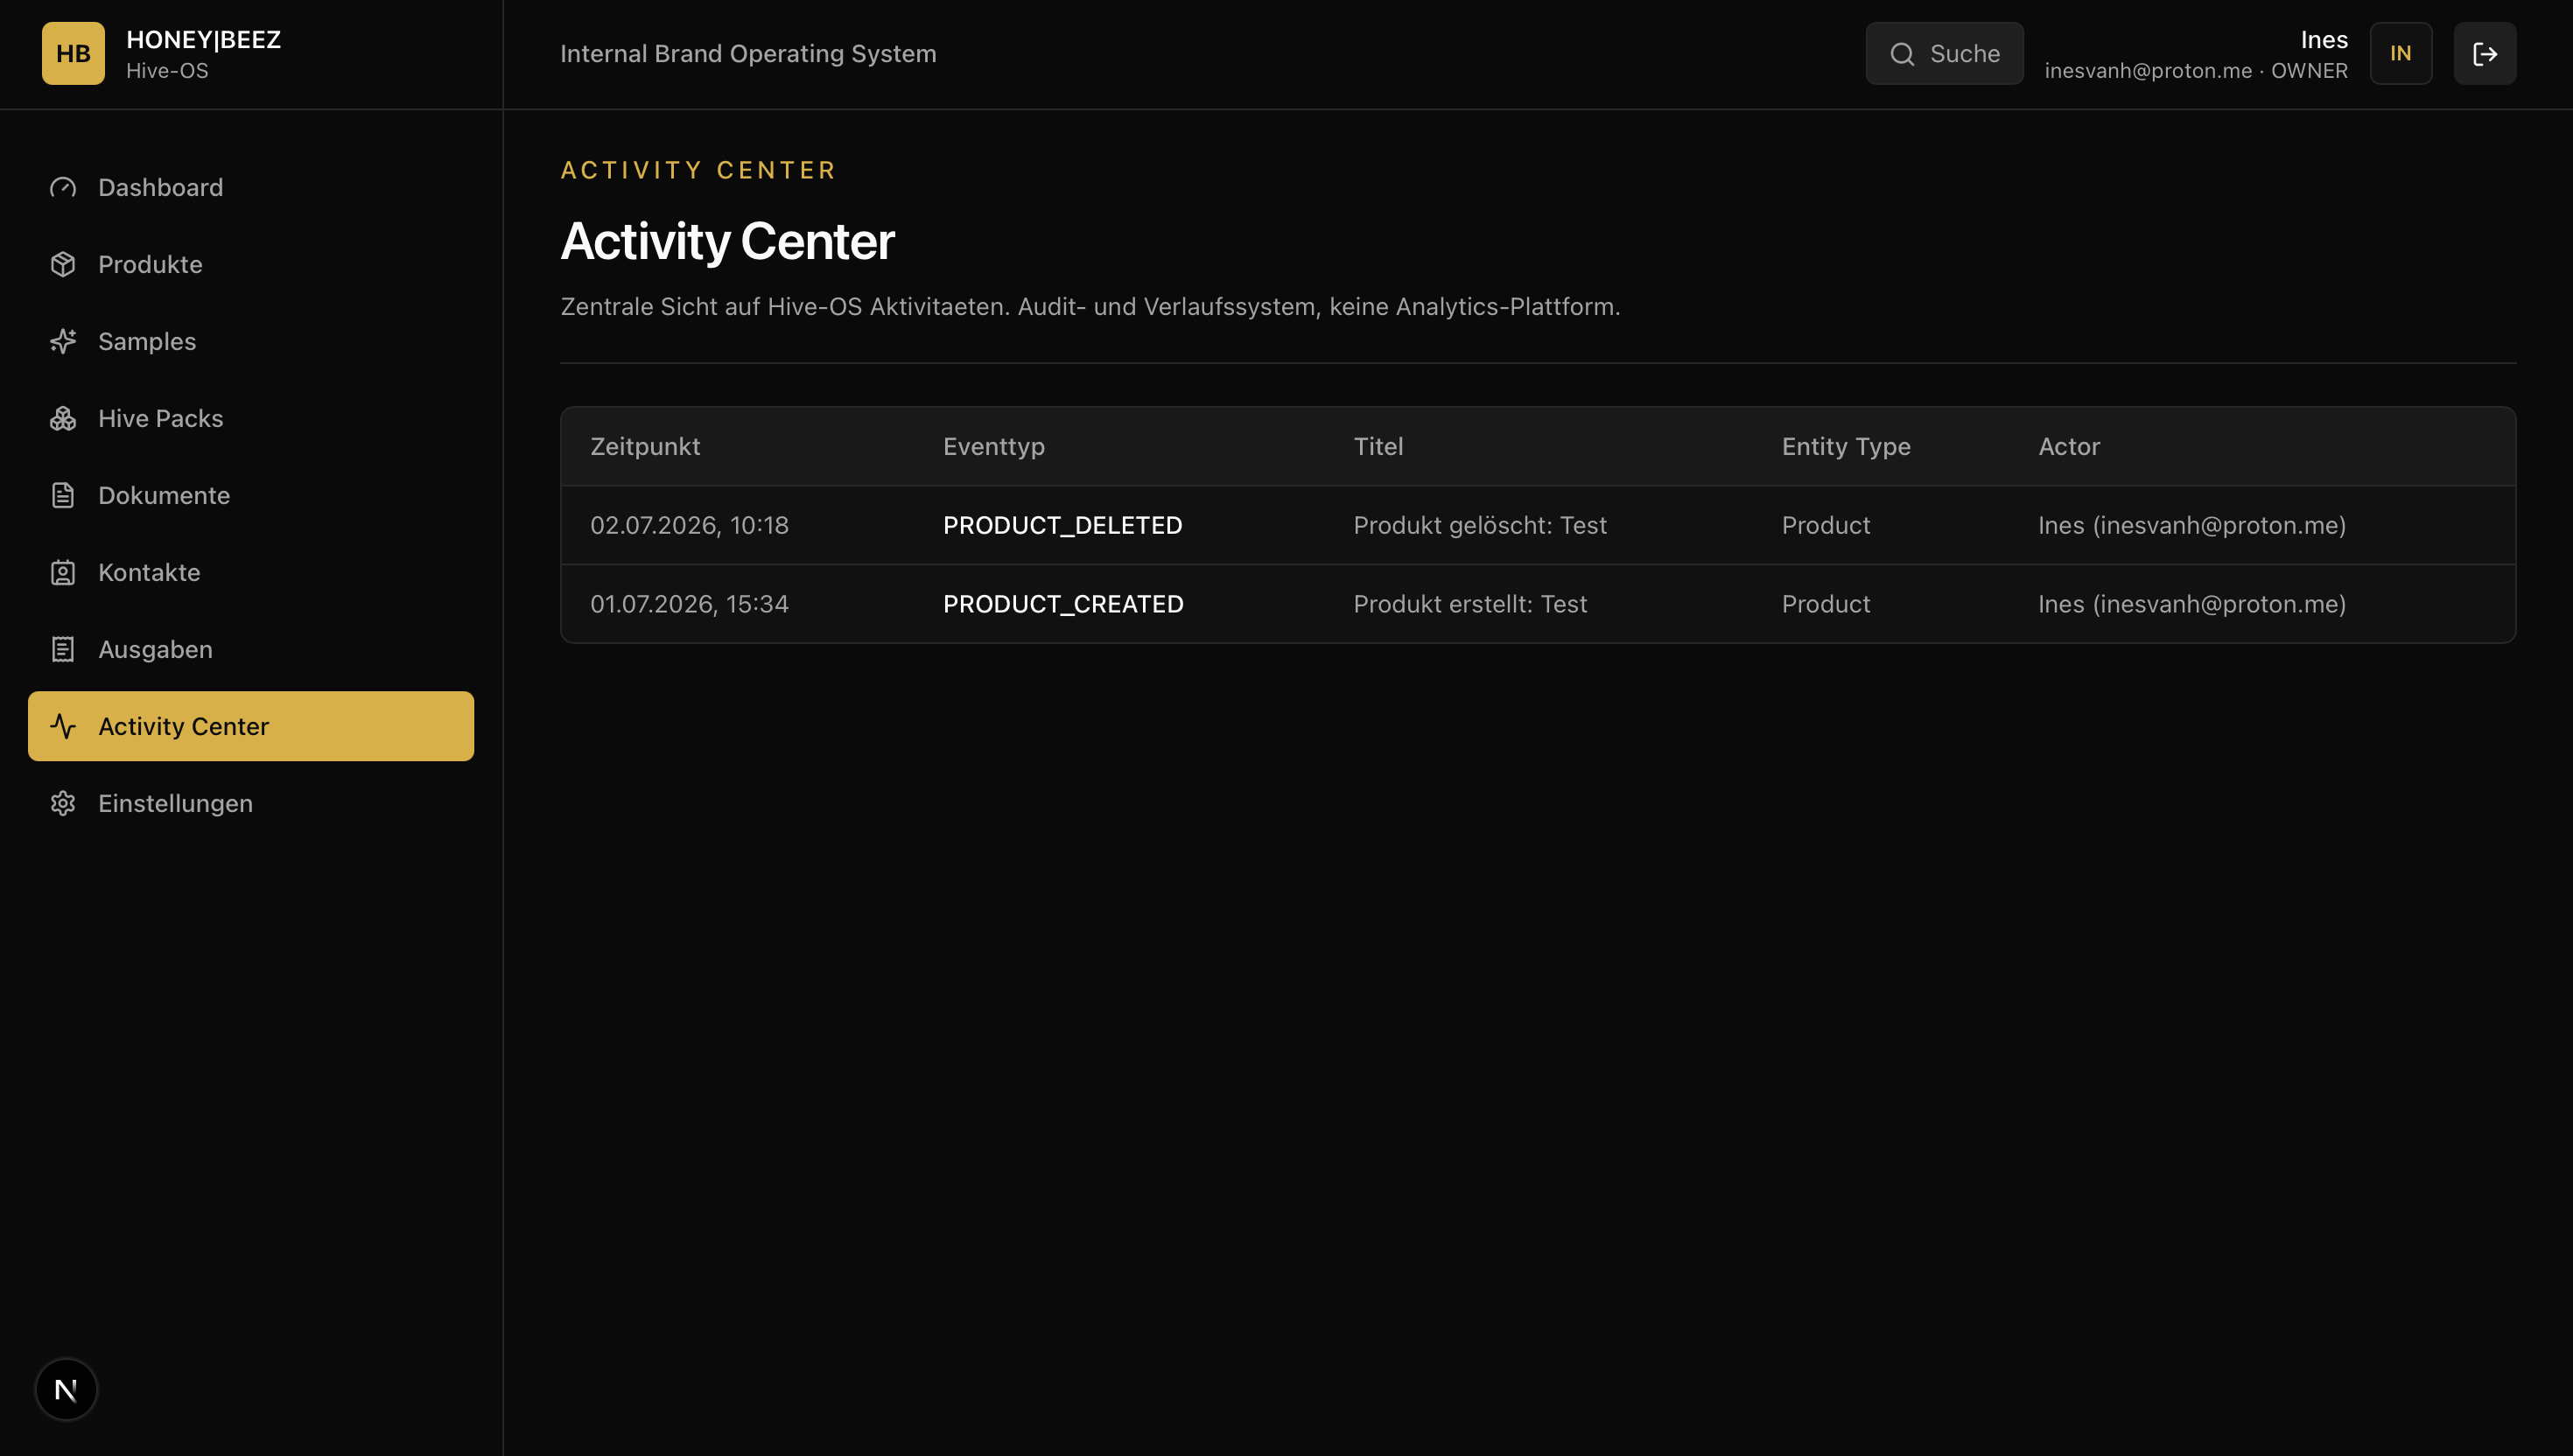The image size is (2573, 1456).
Task: Click the Einstellungen gear icon
Action: pyautogui.click(x=63, y=803)
